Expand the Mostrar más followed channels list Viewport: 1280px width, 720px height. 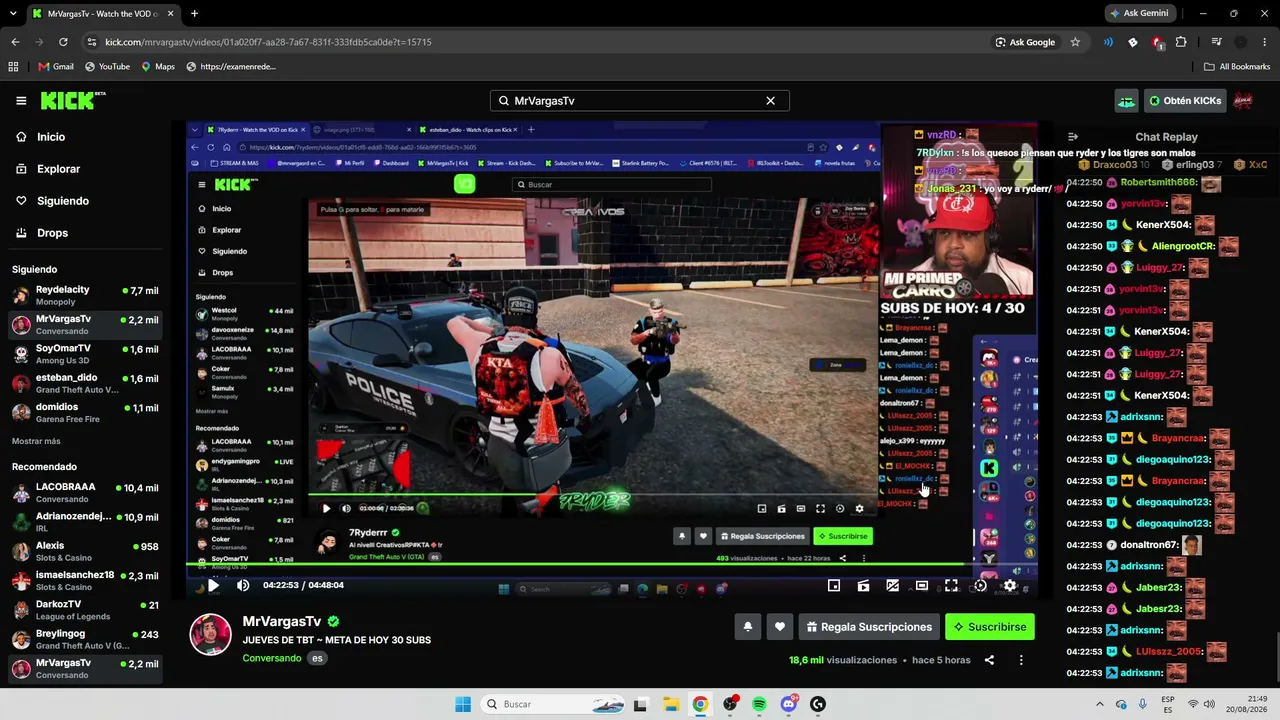pyautogui.click(x=36, y=441)
